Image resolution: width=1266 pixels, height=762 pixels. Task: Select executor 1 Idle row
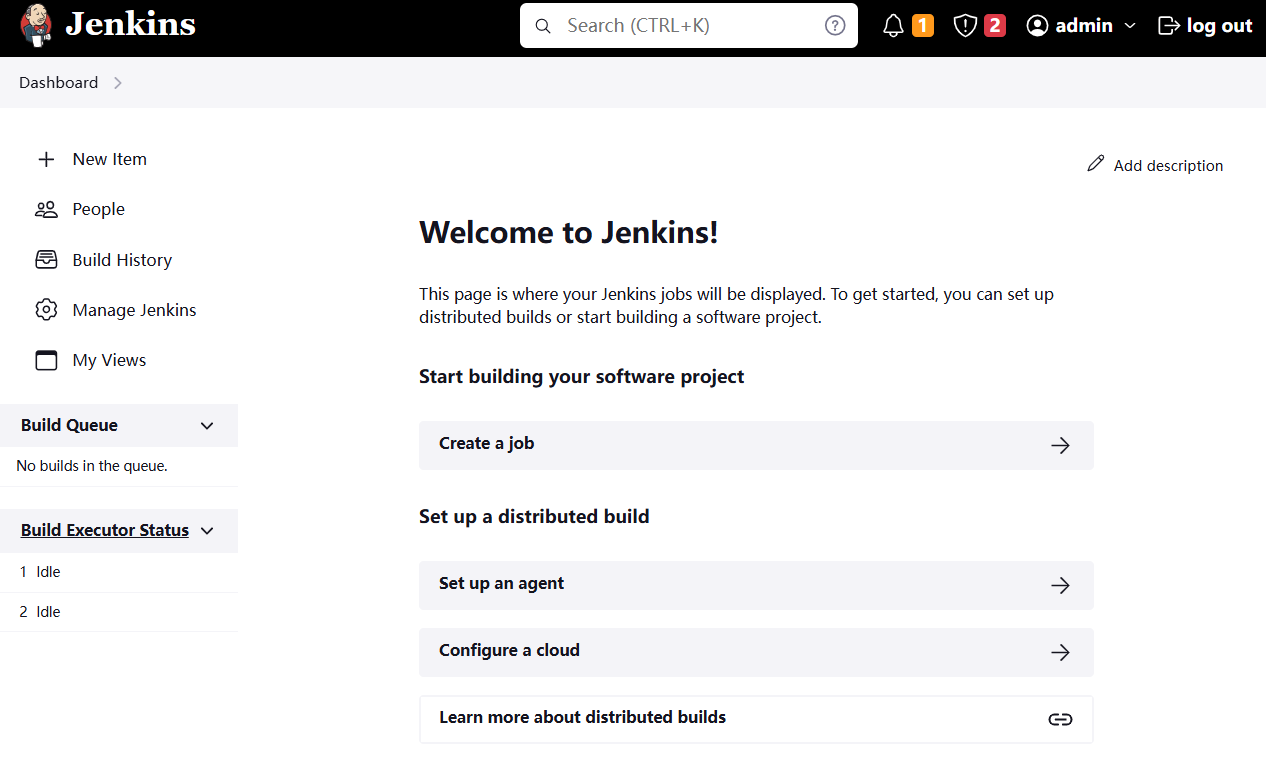(119, 572)
